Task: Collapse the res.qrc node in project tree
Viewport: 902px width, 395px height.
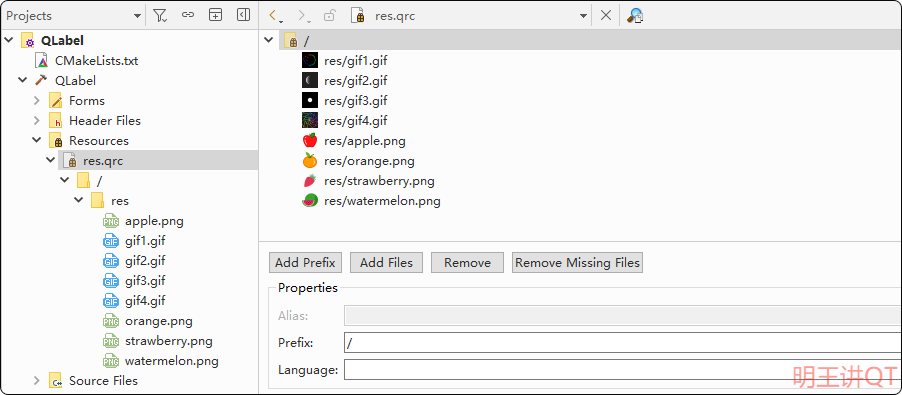Action: point(51,161)
